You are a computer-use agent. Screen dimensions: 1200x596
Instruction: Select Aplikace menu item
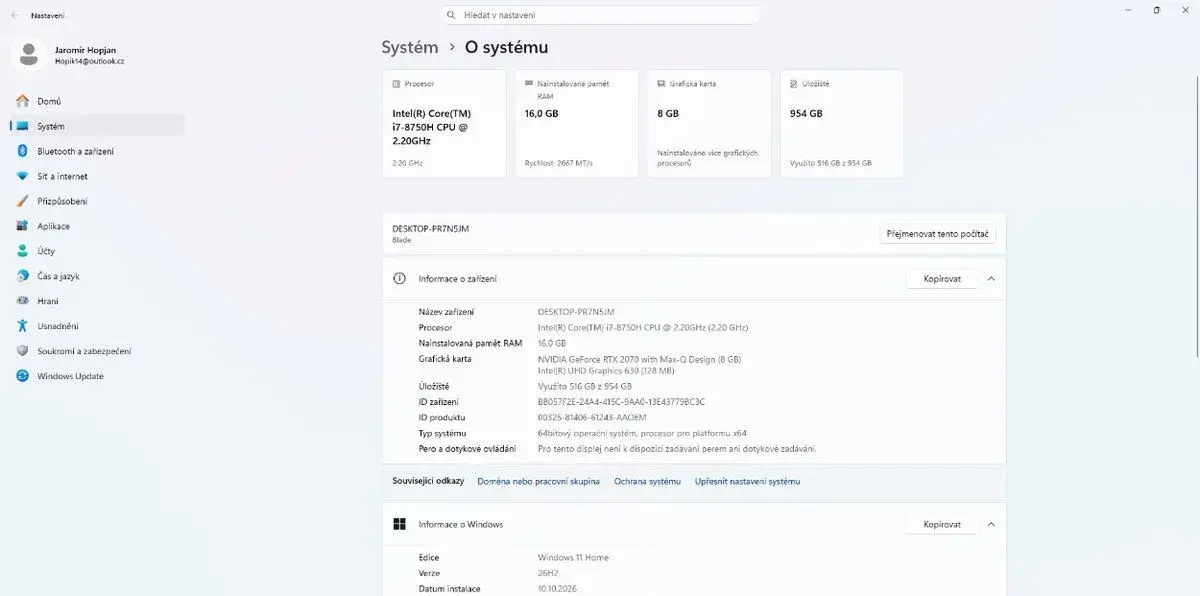point(97,226)
